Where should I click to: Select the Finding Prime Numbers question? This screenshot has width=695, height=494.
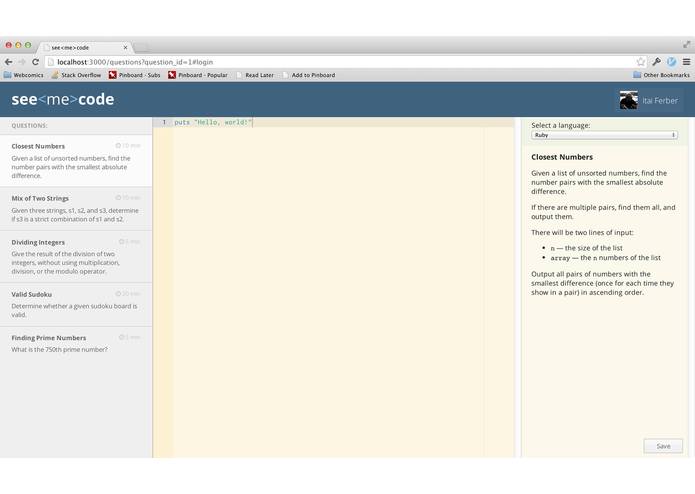coord(76,343)
